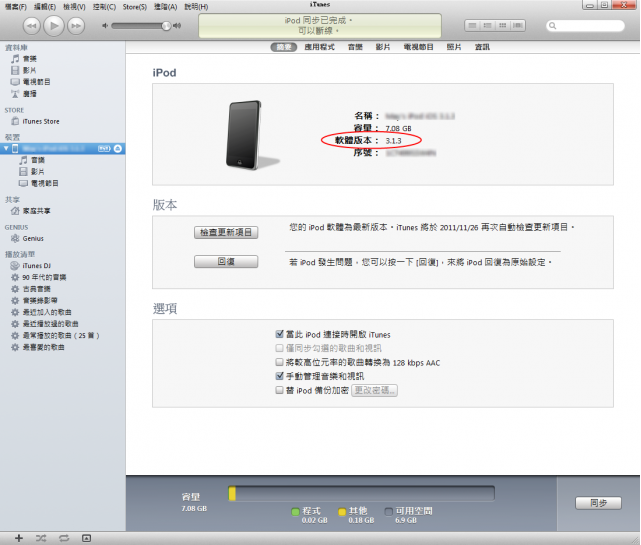This screenshot has height=545, width=641.
Task: Select the 摘要 summary tab
Action: point(284,47)
